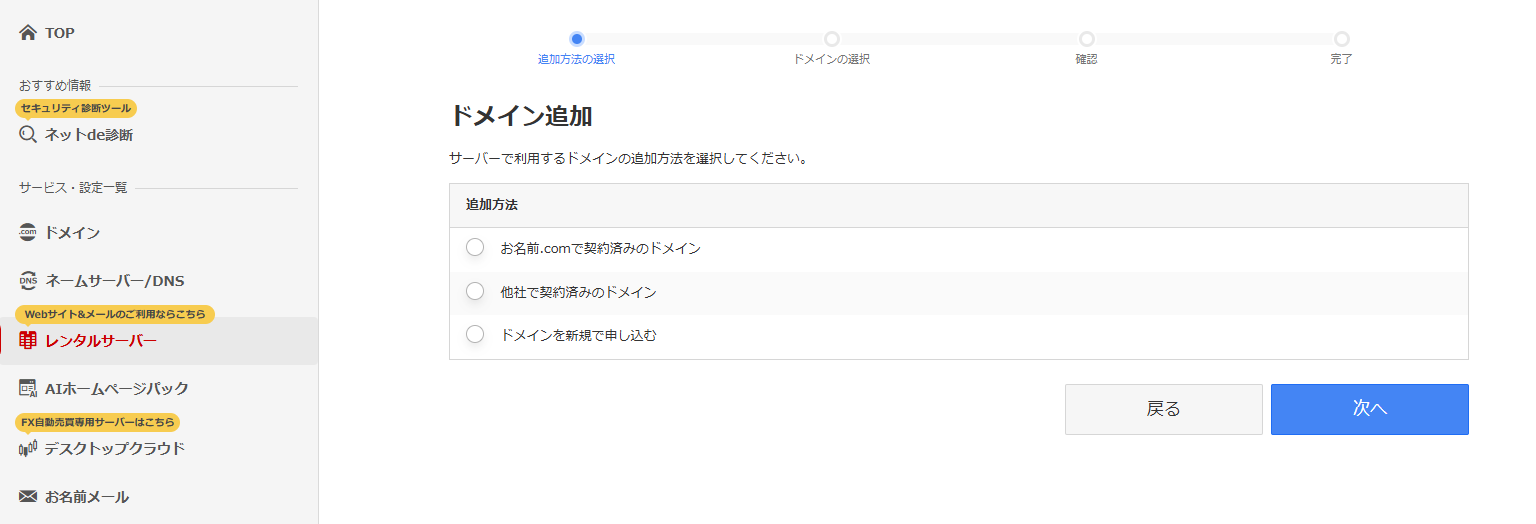
Task: Click the red レンタルサーバー server icon
Action: click(x=28, y=341)
